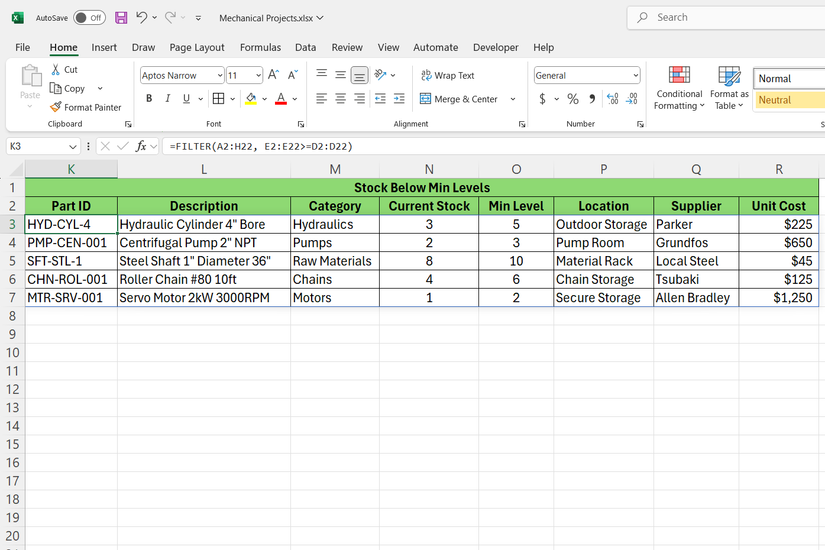Align text left

pyautogui.click(x=321, y=98)
